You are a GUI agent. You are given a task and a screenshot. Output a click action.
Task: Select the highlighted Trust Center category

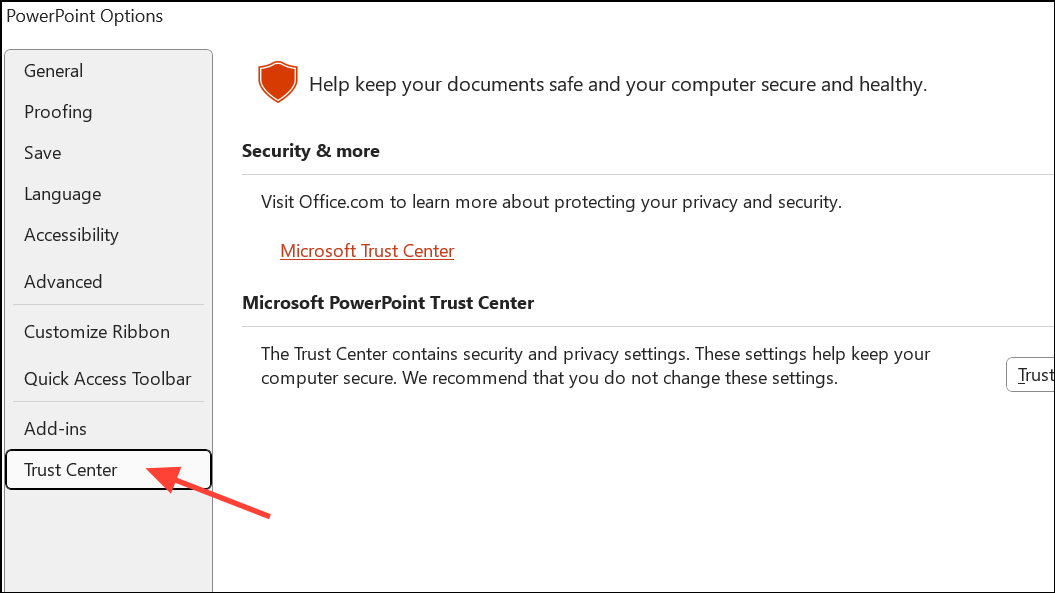click(108, 470)
